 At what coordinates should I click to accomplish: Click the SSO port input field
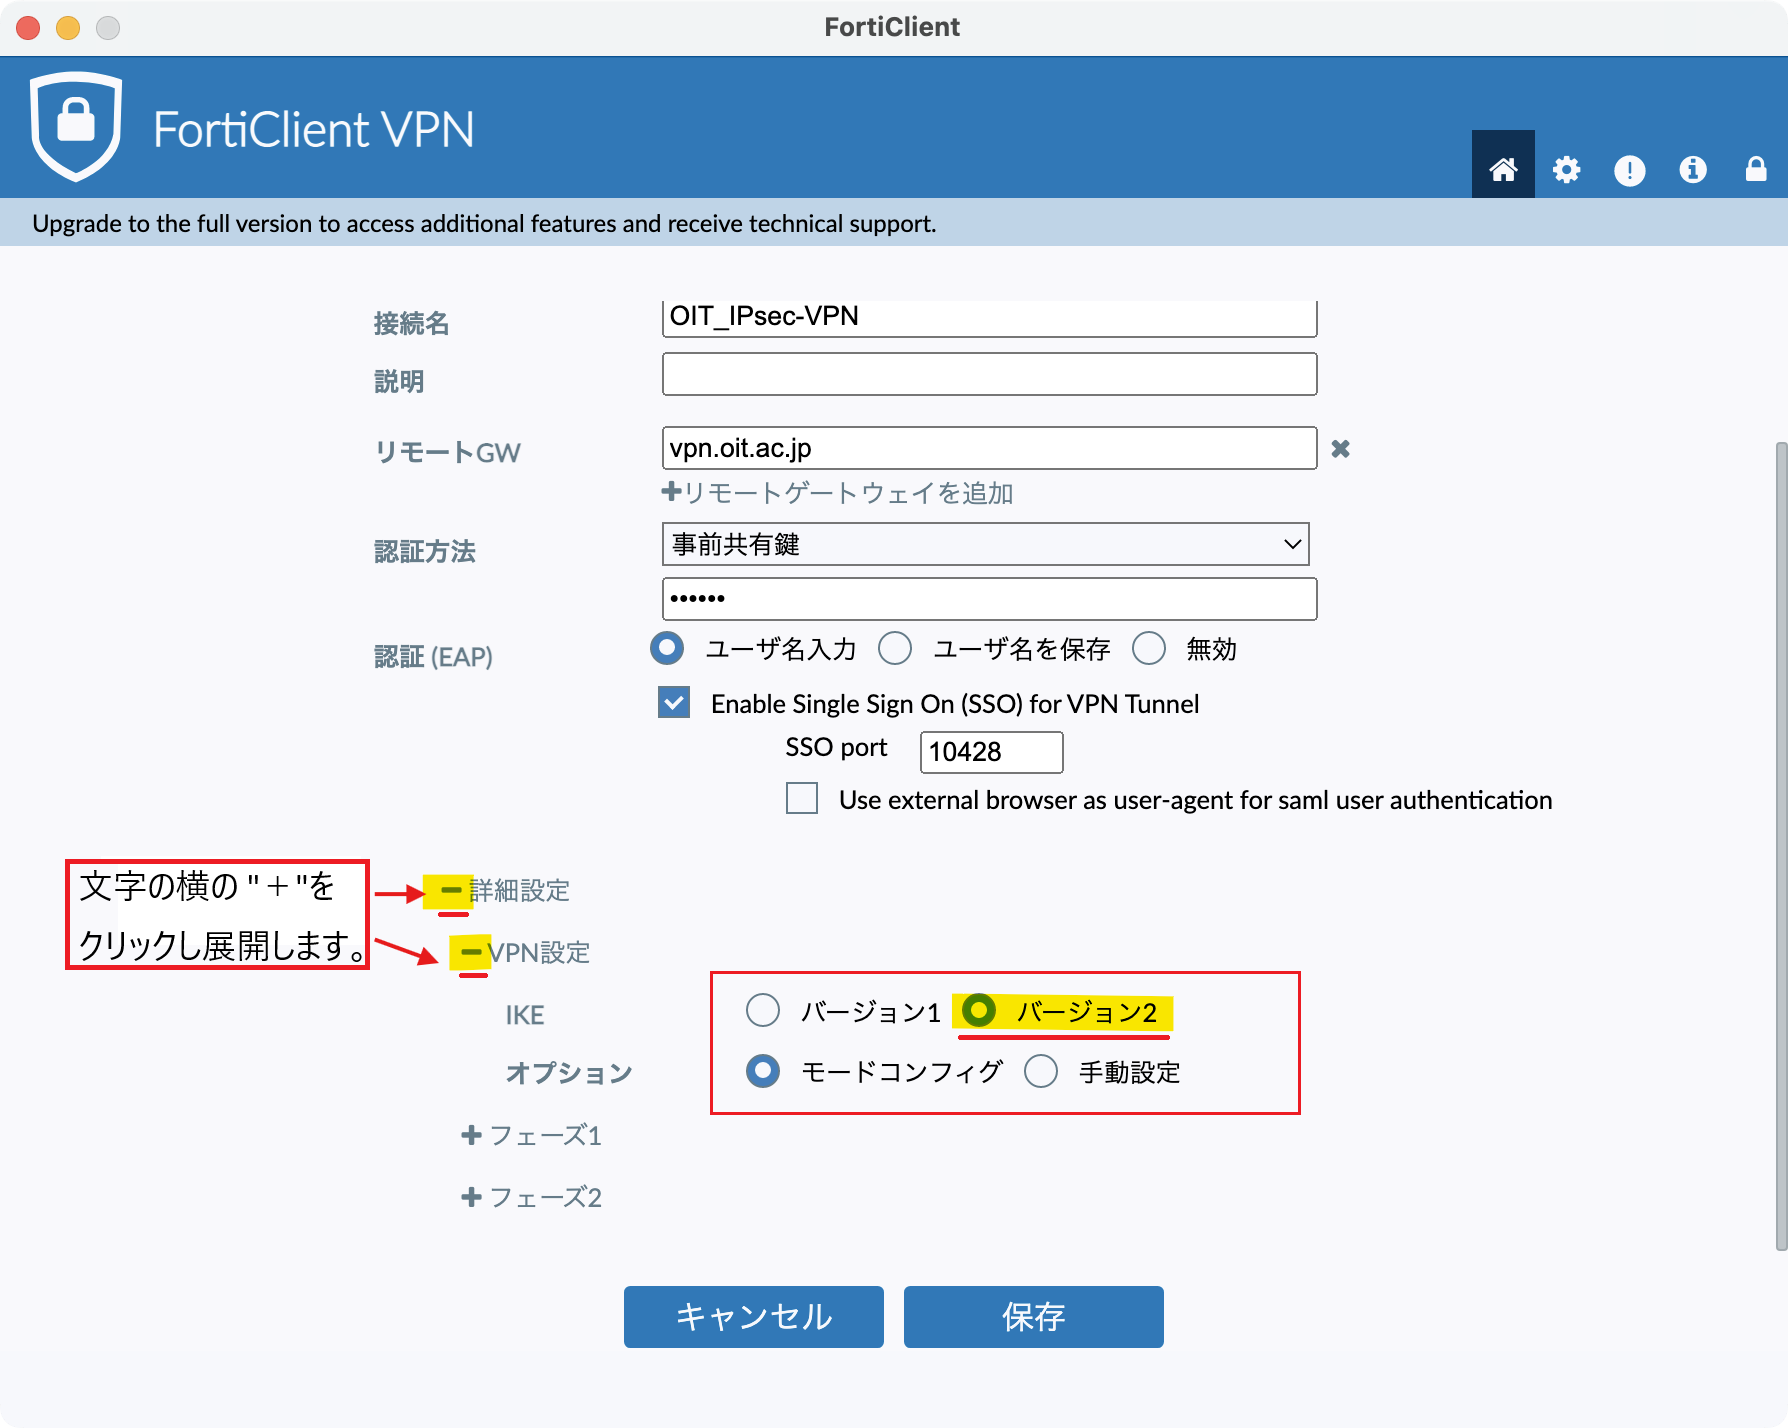click(990, 752)
